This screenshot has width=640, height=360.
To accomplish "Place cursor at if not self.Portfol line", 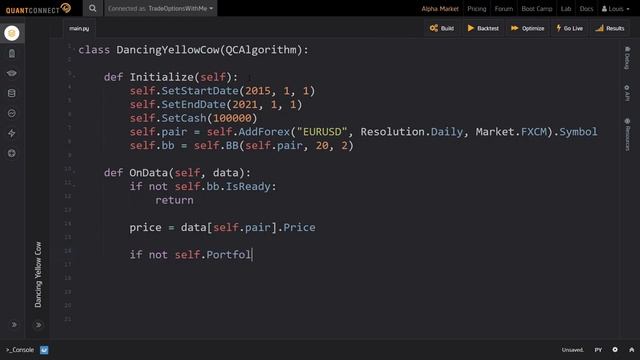I will [x=191, y=255].
